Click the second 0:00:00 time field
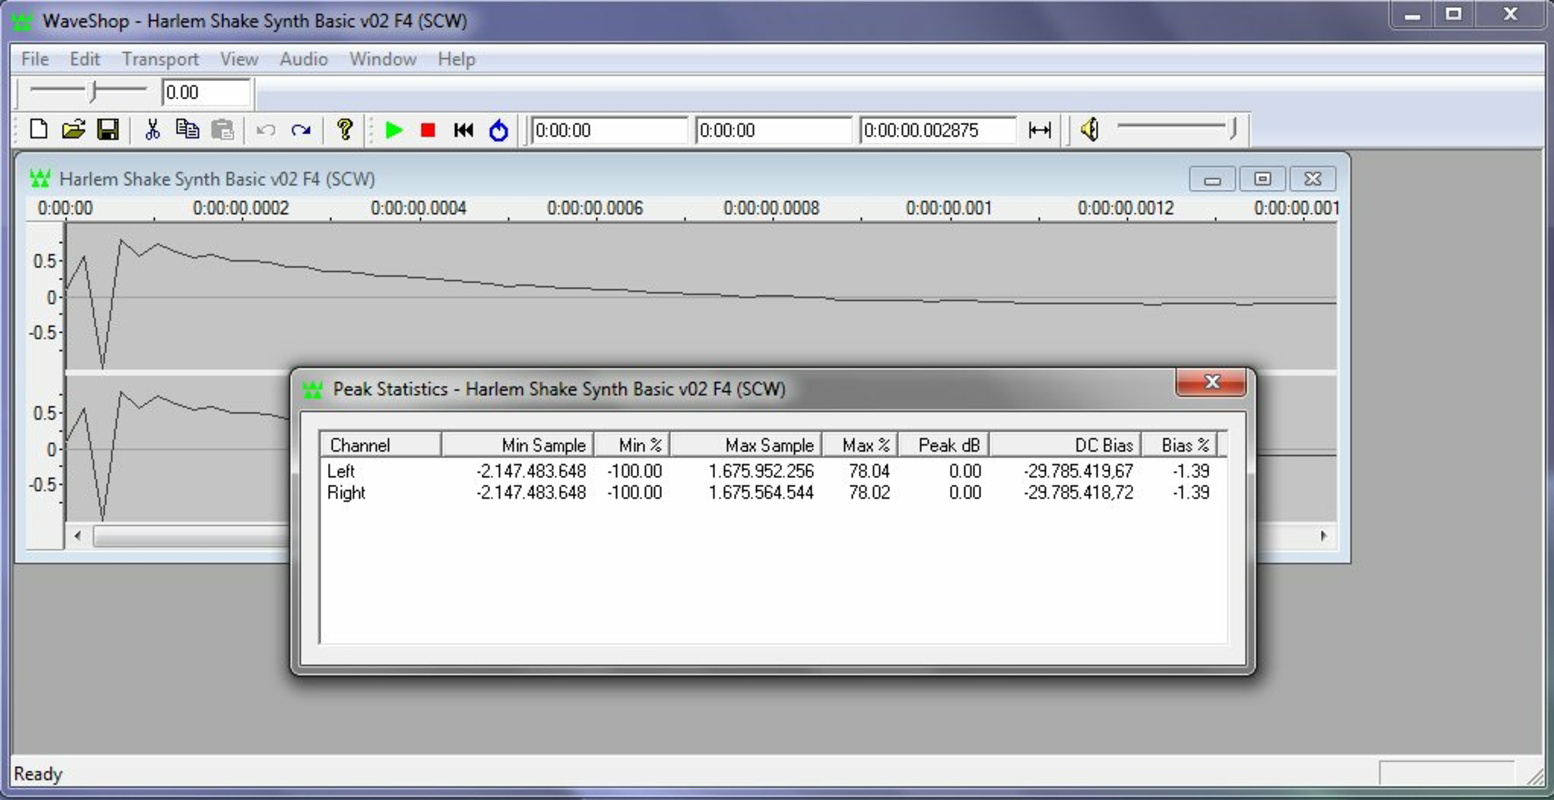1554x800 pixels. pyautogui.click(x=774, y=130)
